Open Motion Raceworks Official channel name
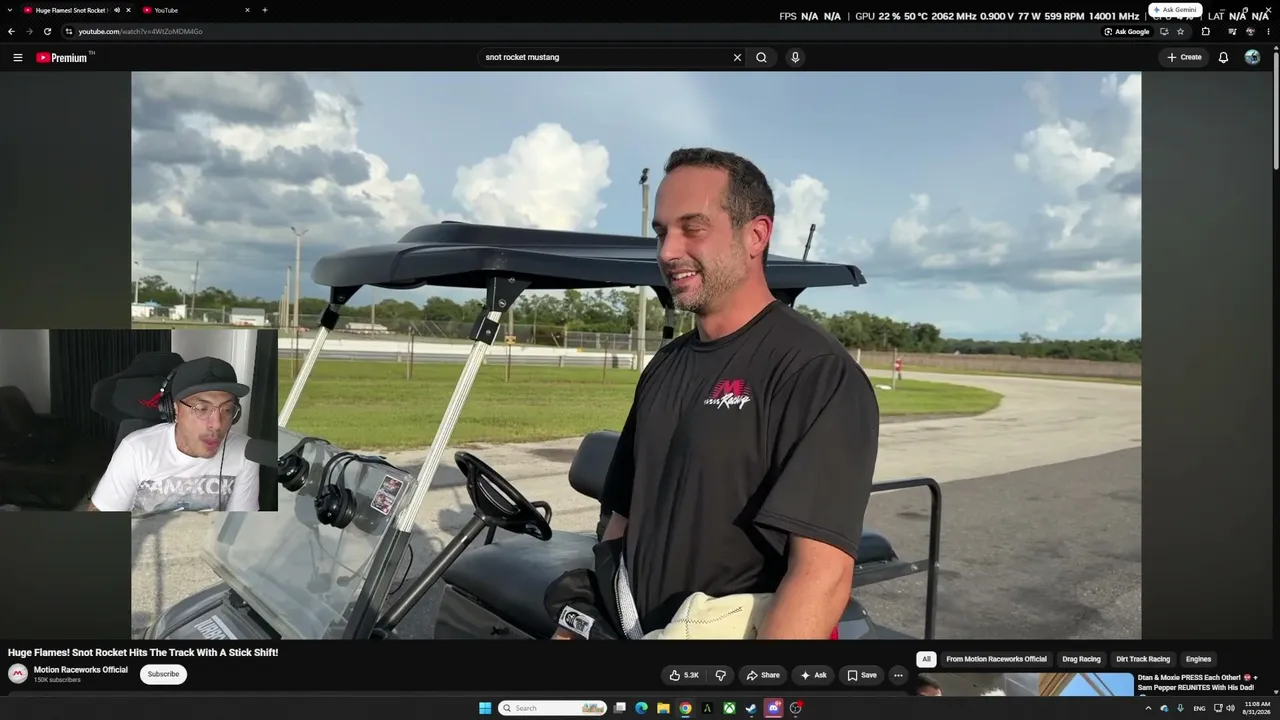Image resolution: width=1280 pixels, height=720 pixels. [x=81, y=670]
